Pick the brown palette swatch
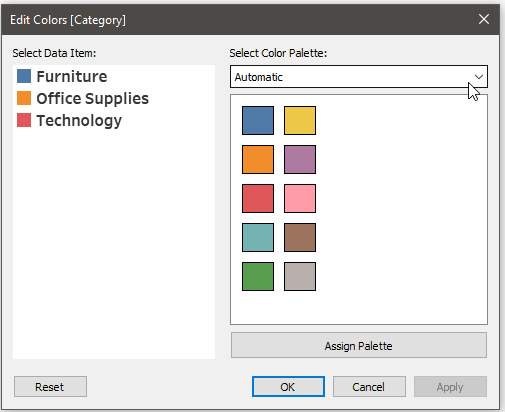 coord(300,237)
